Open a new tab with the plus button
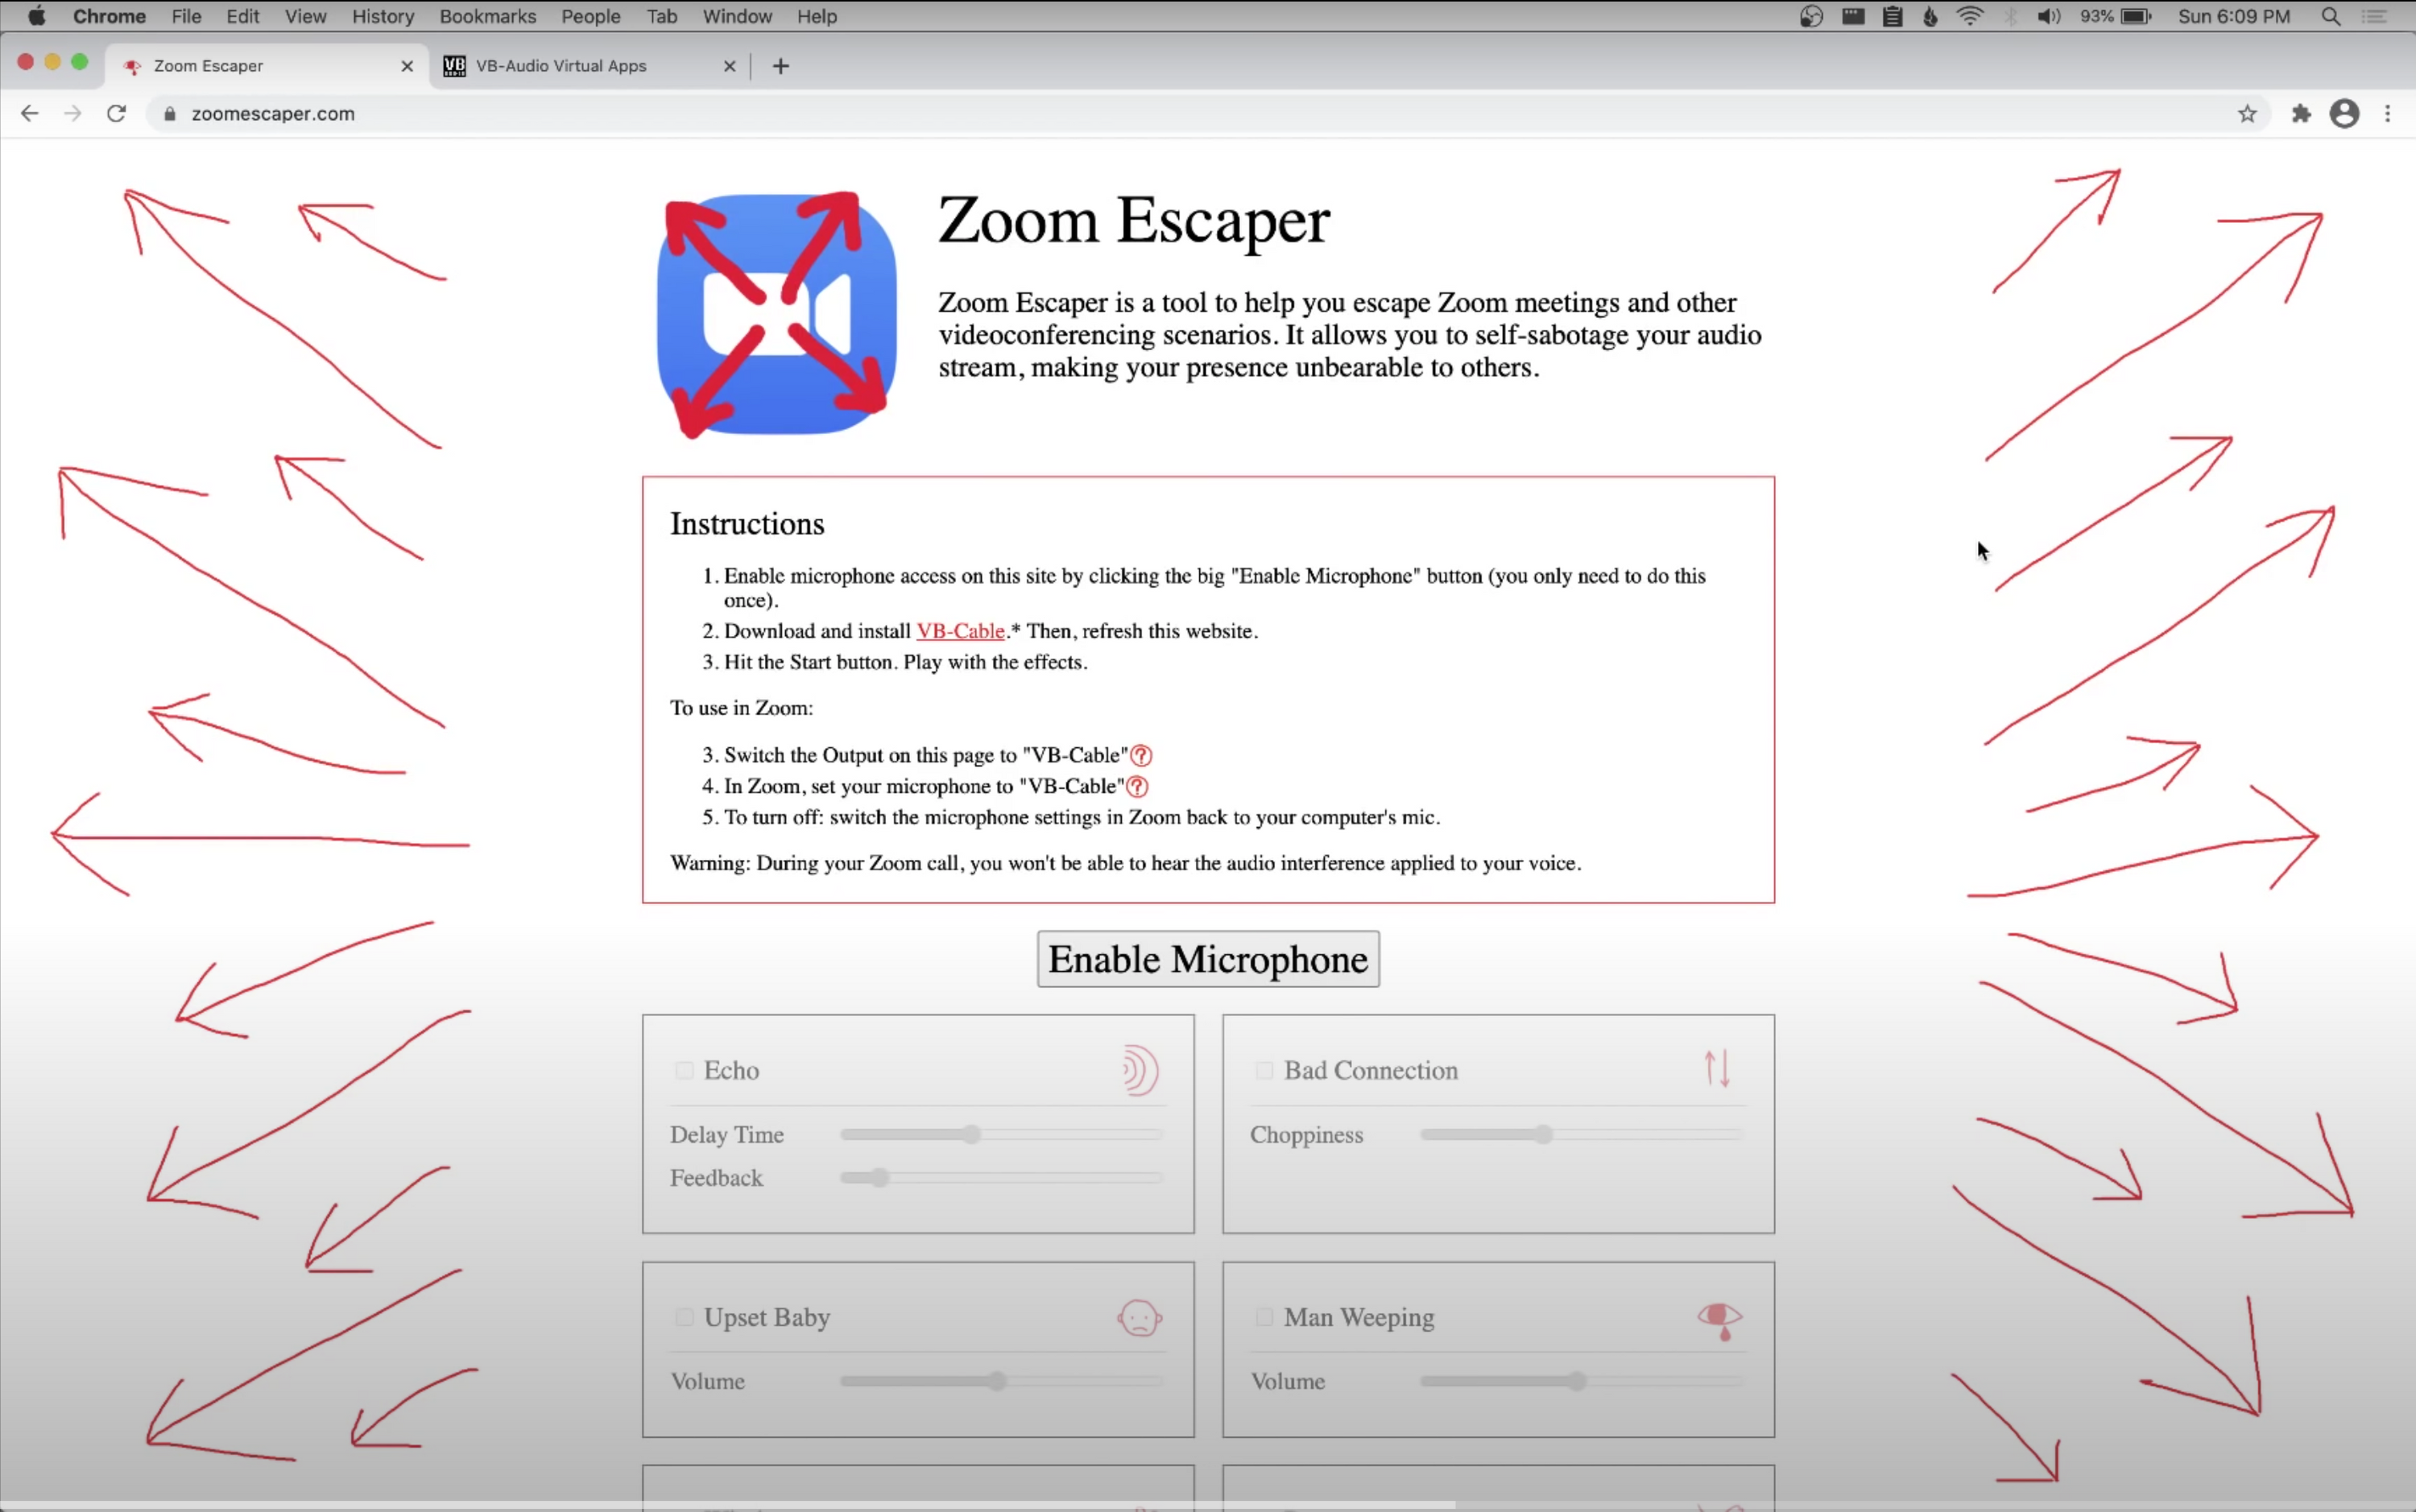2416x1512 pixels. click(781, 66)
